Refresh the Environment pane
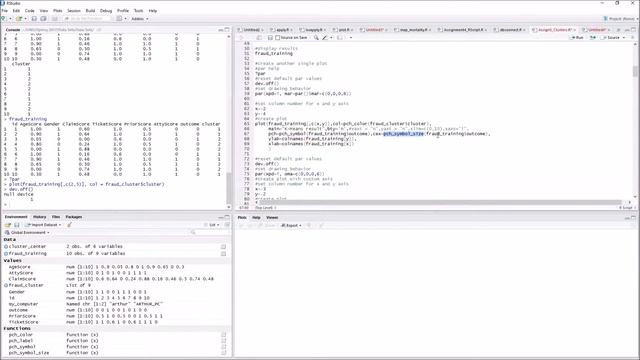The height and width of the screenshot is (360, 640). tap(227, 225)
